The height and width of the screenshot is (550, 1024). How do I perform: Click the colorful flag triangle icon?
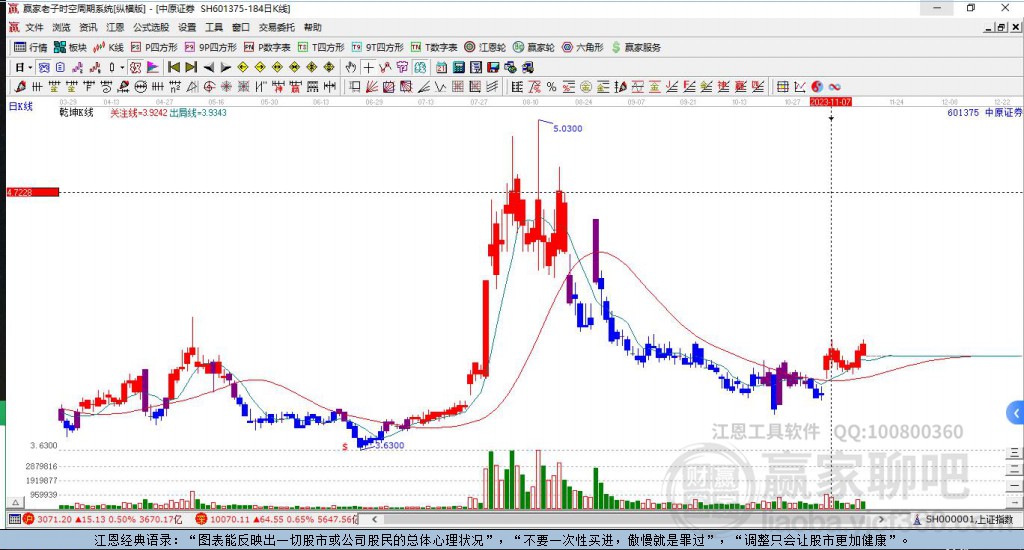pos(153,67)
